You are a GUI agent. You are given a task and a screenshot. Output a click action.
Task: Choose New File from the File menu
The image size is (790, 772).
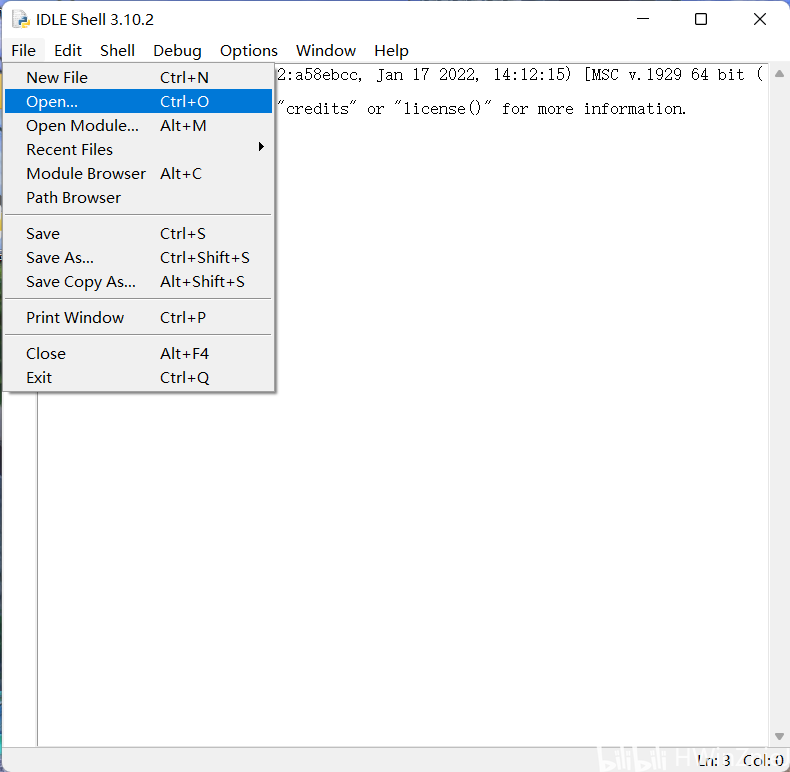[x=139, y=78]
